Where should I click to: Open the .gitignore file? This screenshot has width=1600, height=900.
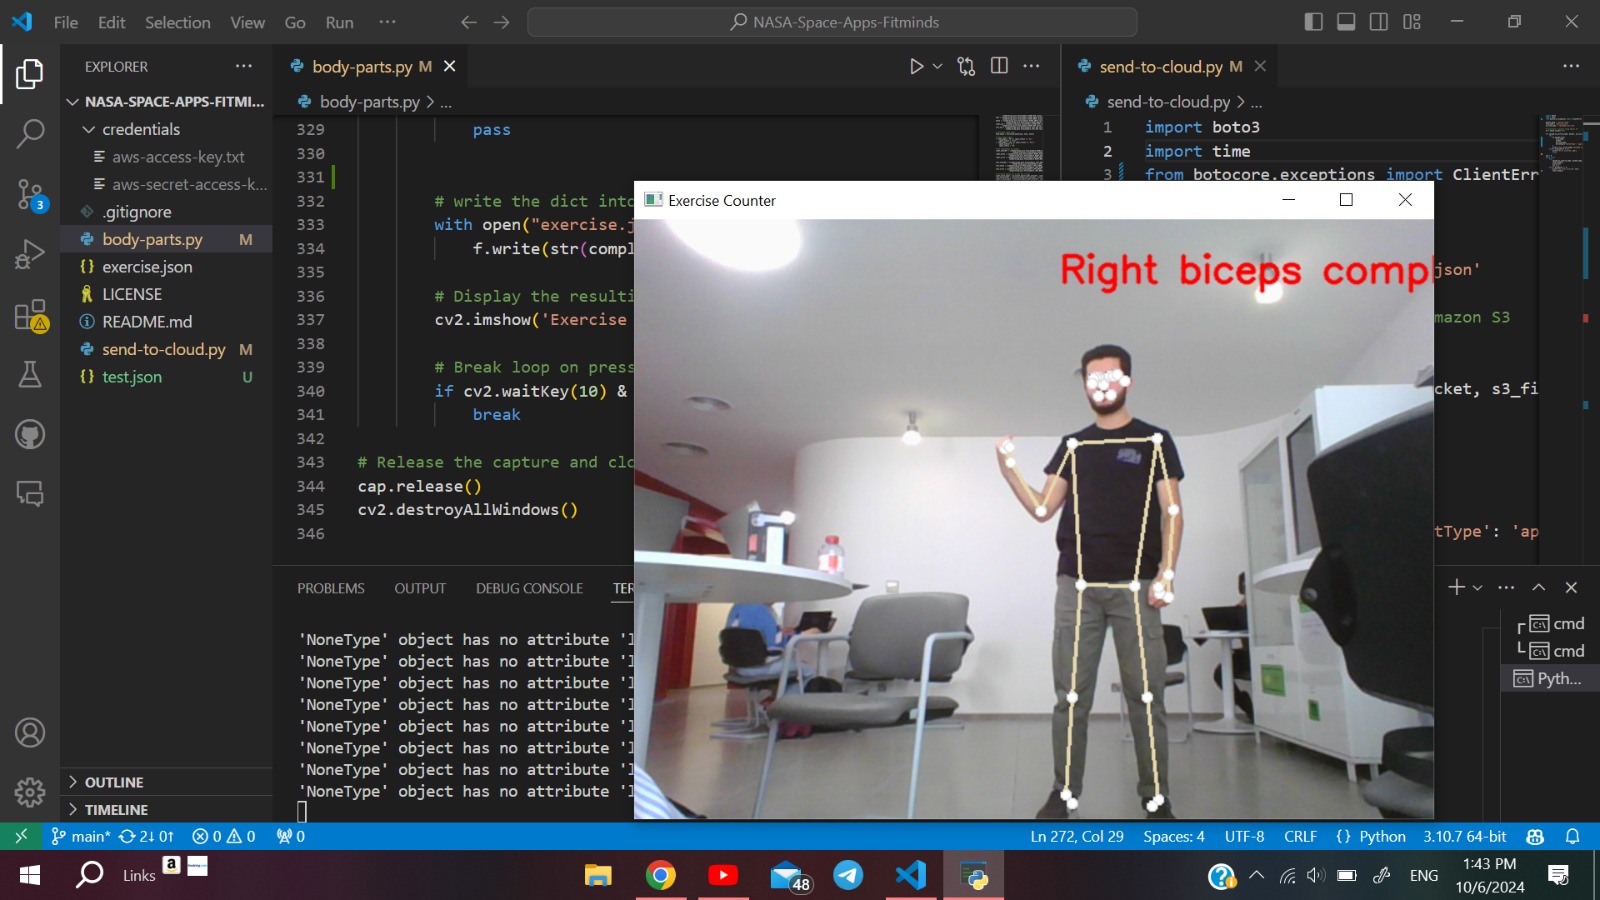coord(166,212)
